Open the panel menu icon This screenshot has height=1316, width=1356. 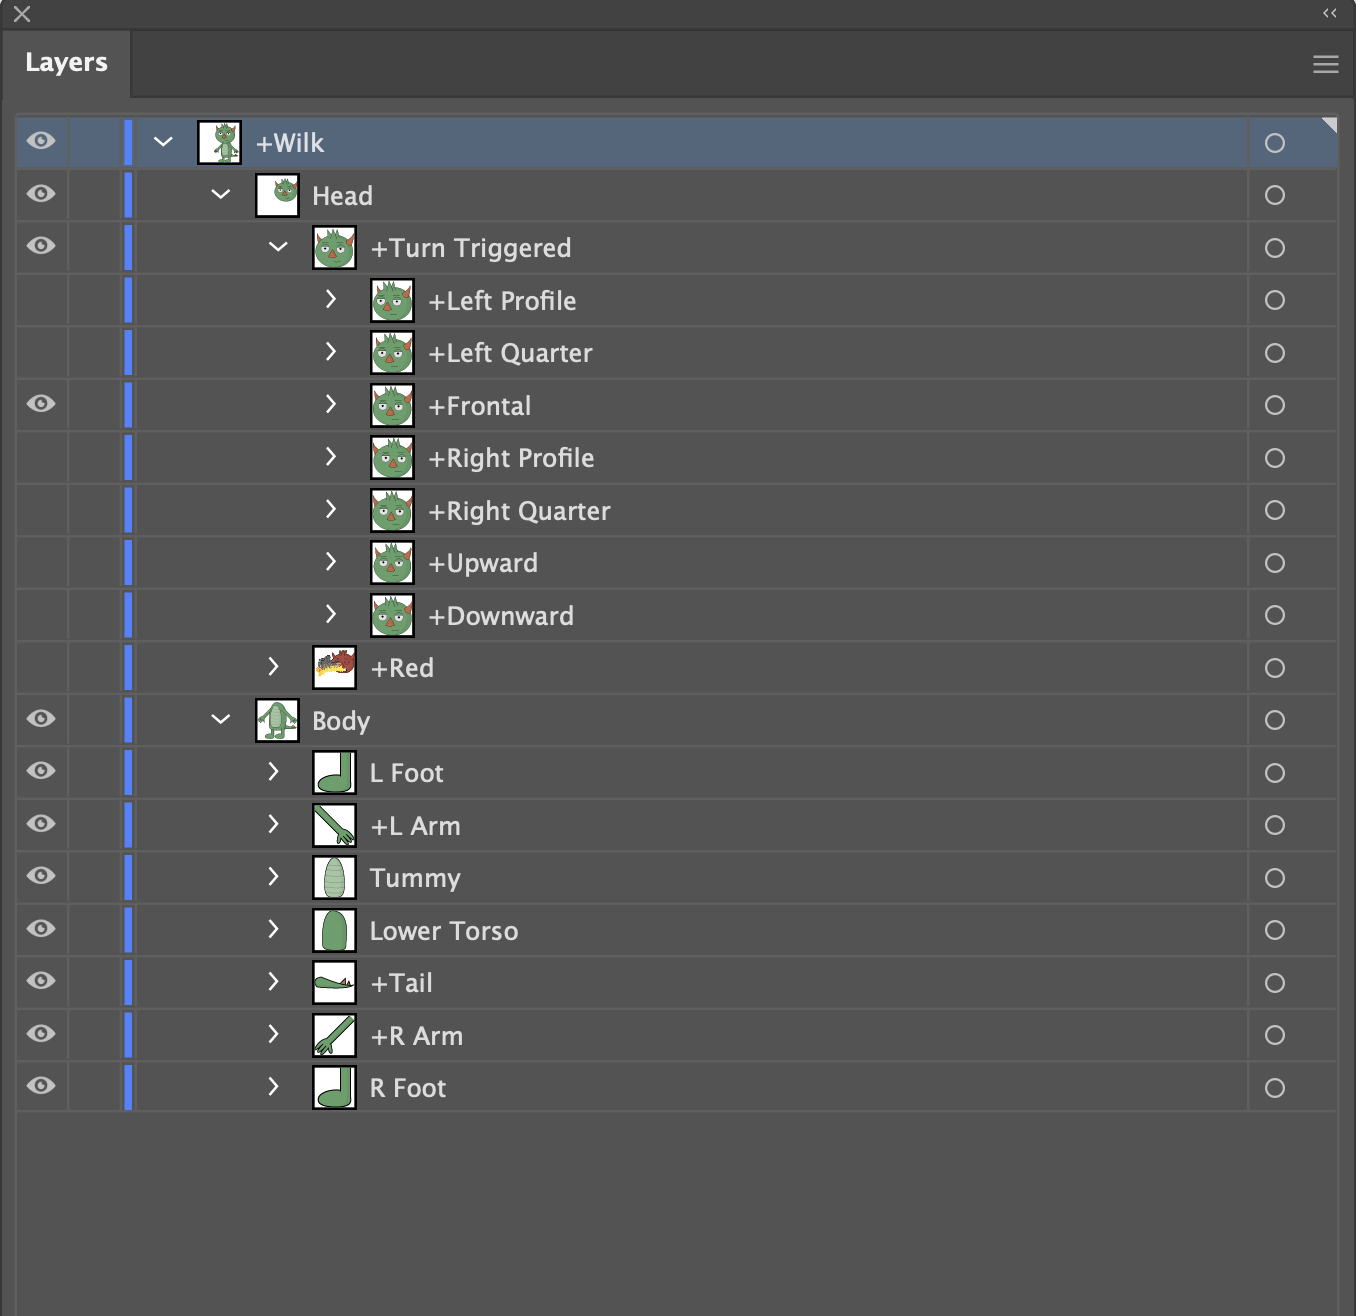tap(1325, 63)
